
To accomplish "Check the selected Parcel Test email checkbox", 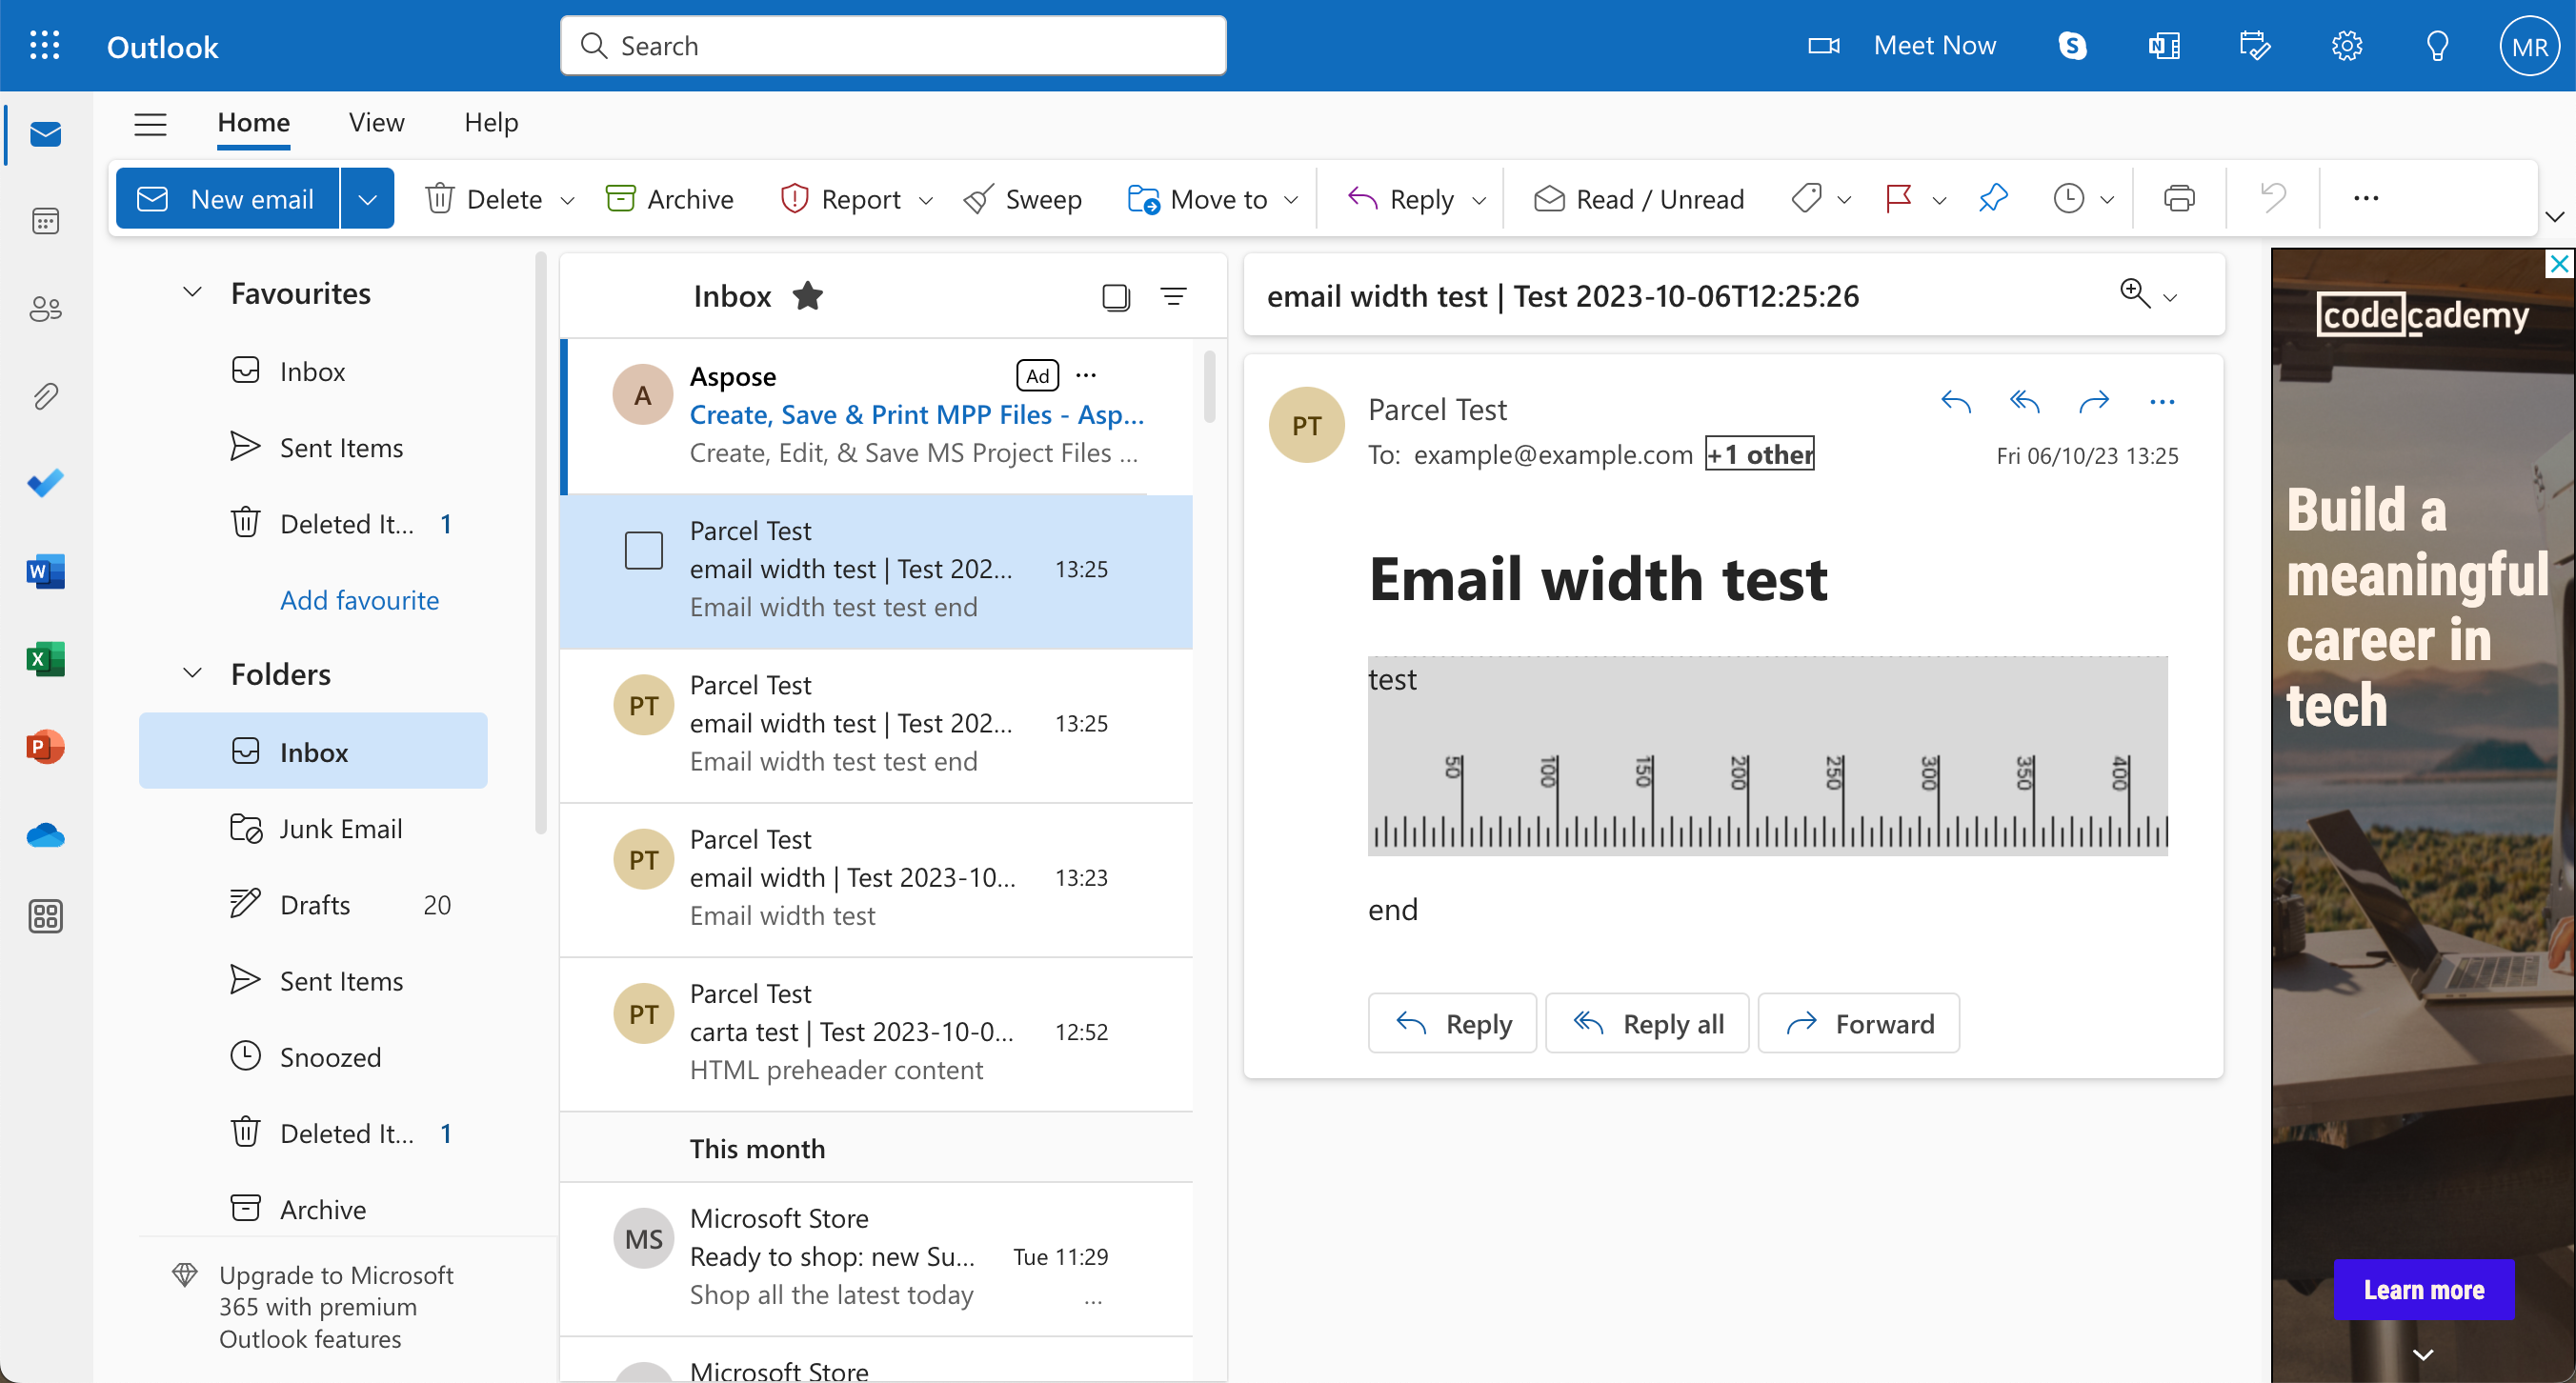I will pyautogui.click(x=643, y=550).
